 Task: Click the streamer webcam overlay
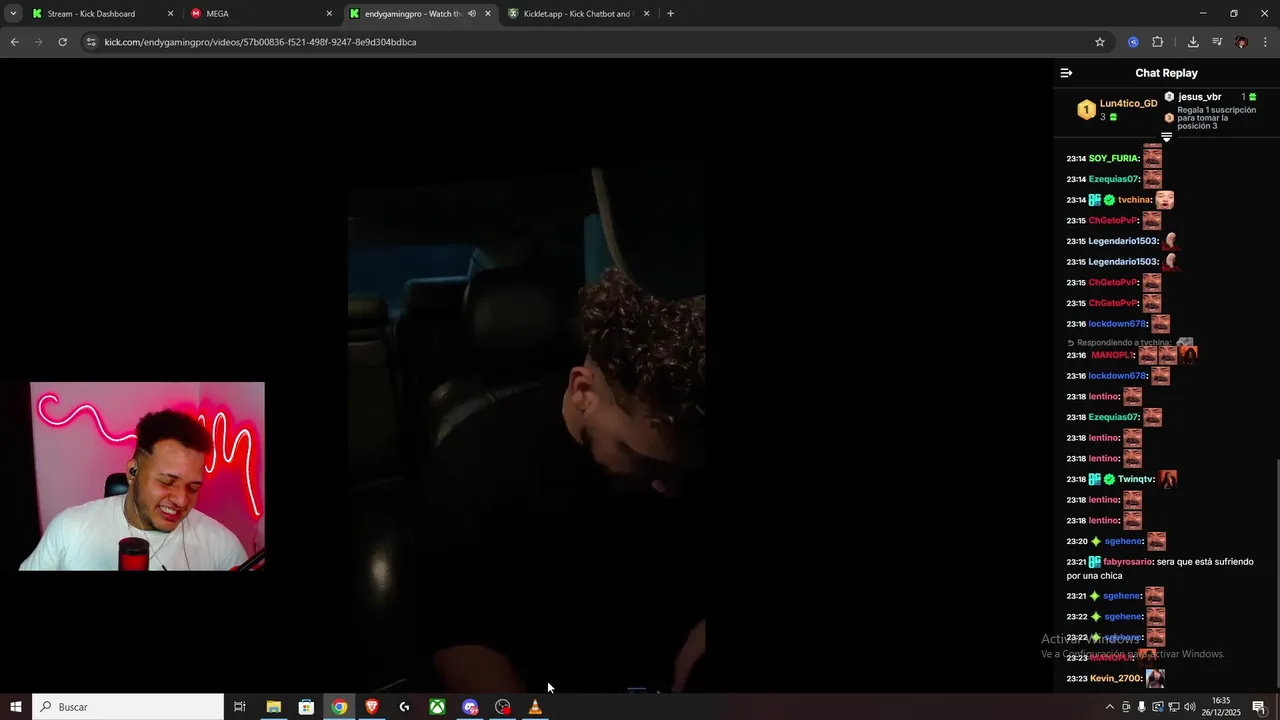point(142,476)
